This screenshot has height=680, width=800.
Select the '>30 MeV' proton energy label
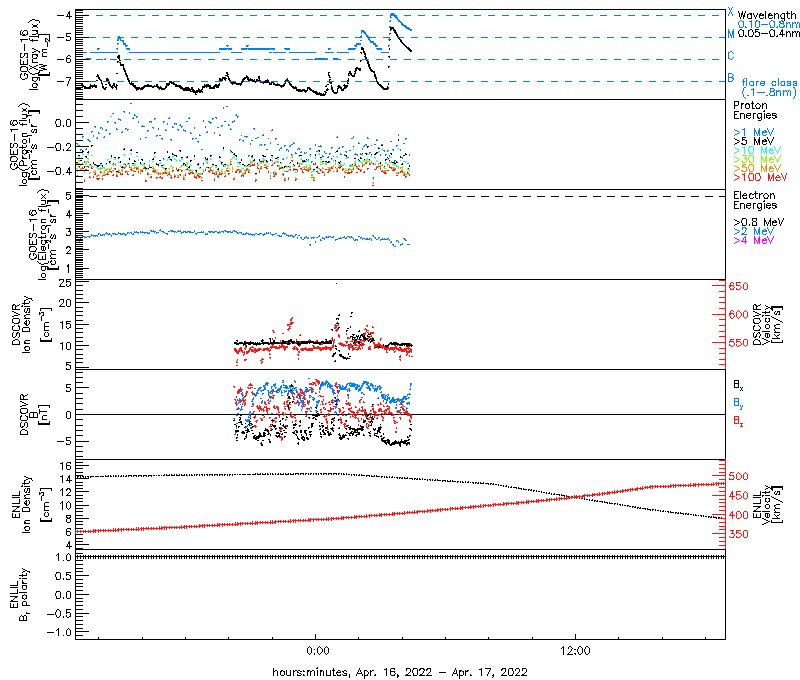click(757, 159)
